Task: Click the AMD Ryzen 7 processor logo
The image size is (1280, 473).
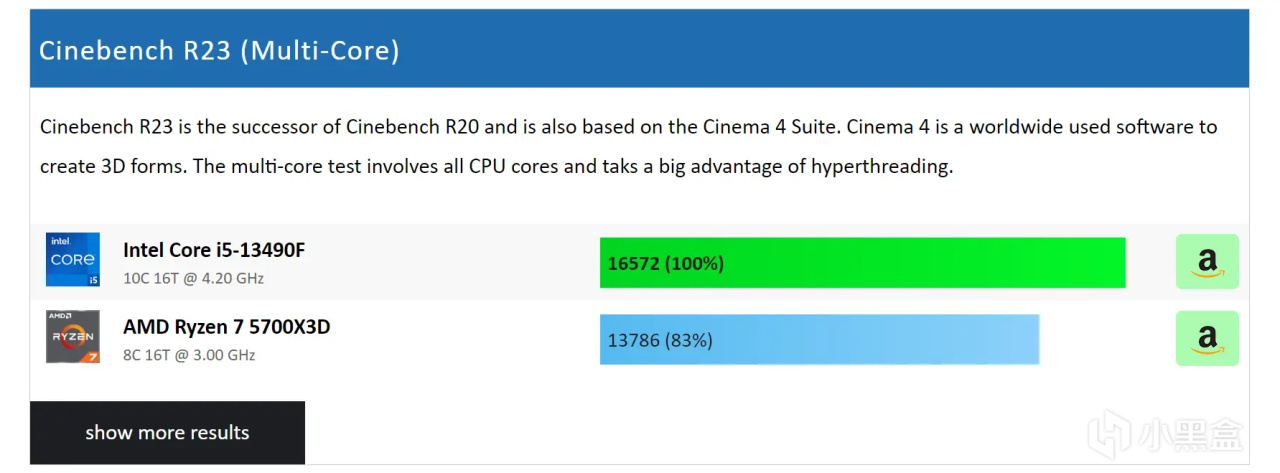Action: (73, 337)
